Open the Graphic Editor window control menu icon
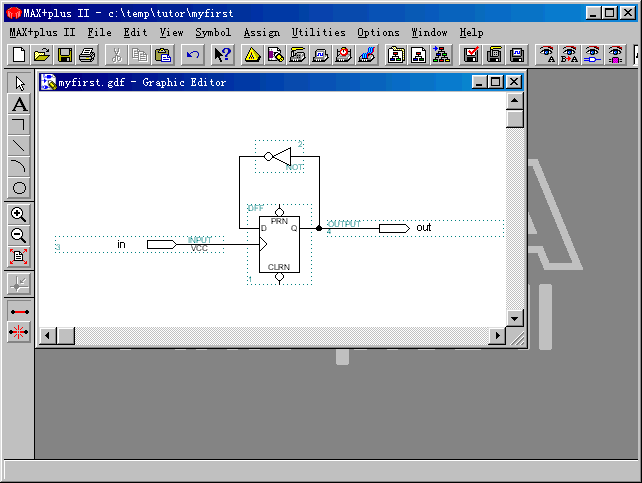 (48, 82)
